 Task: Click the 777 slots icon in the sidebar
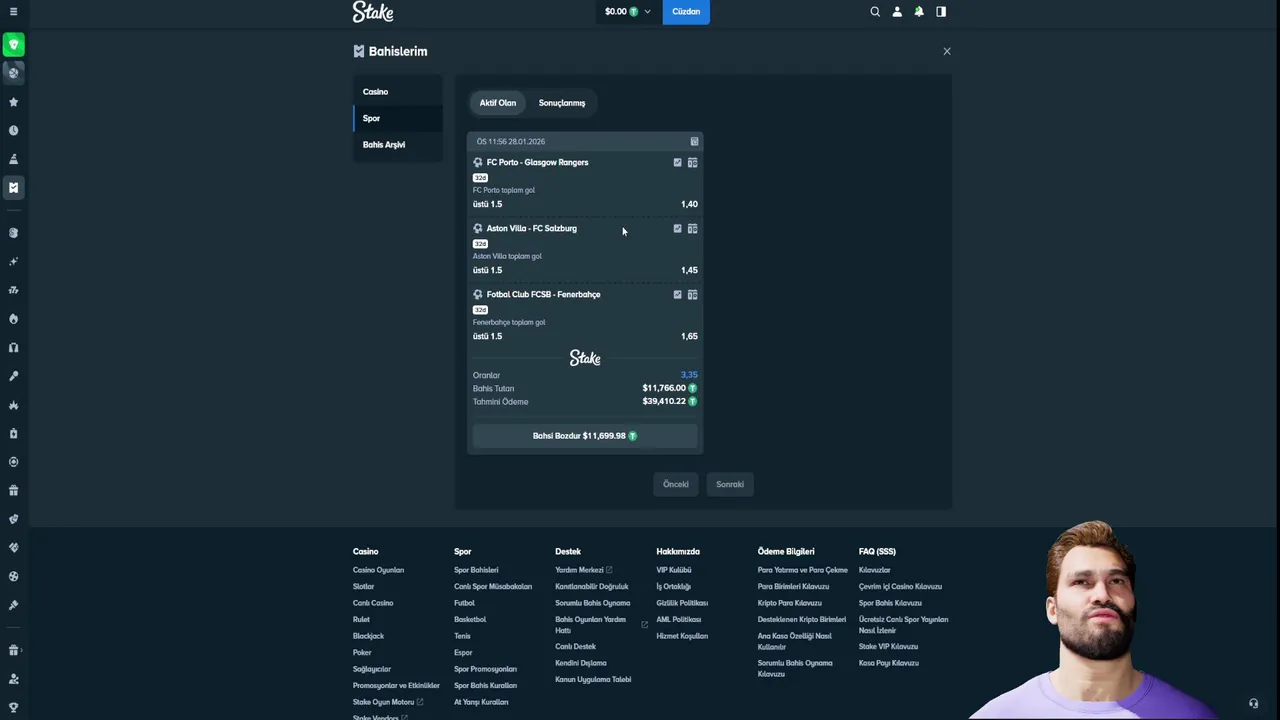[13, 290]
